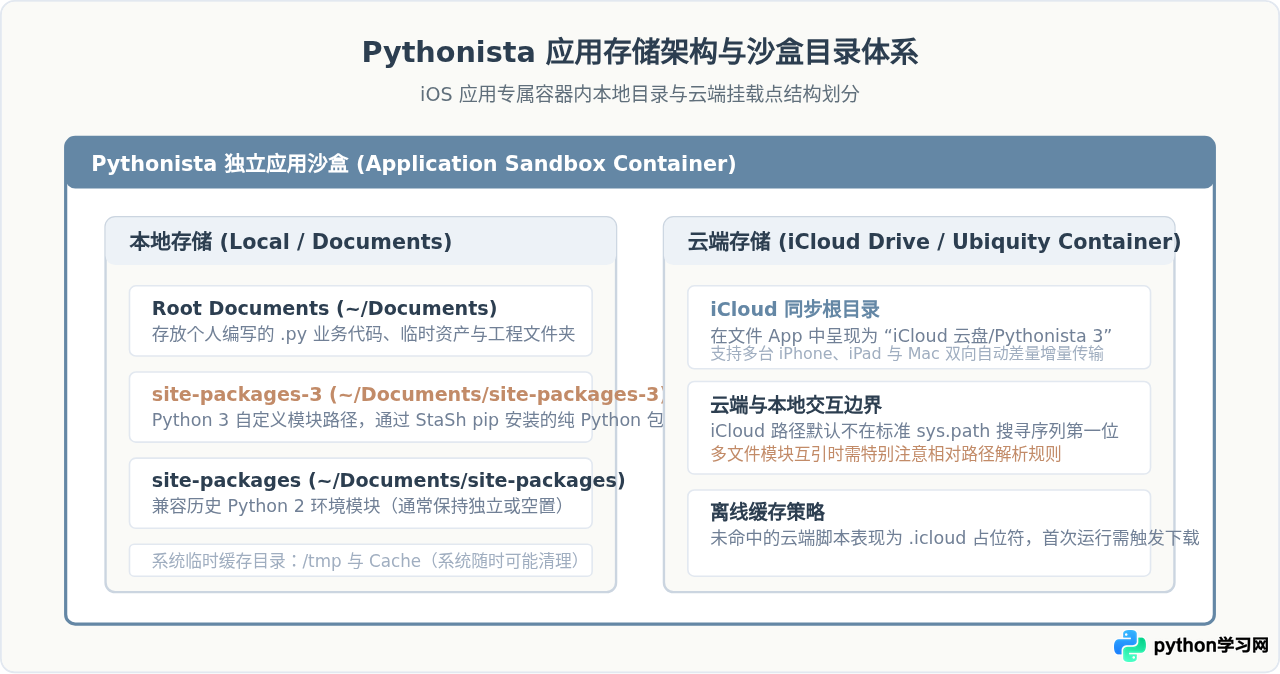The height and width of the screenshot is (674, 1280).
Task: Click orange note '多文件模块互引时需特别注意相对路径解析规则'
Action: pos(886,454)
